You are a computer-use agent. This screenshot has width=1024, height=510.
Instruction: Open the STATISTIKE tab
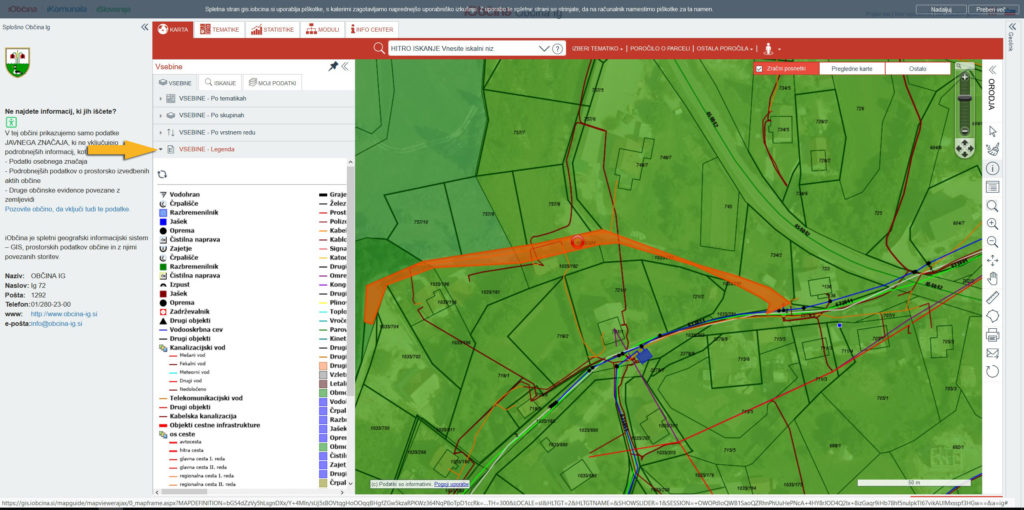[x=272, y=30]
